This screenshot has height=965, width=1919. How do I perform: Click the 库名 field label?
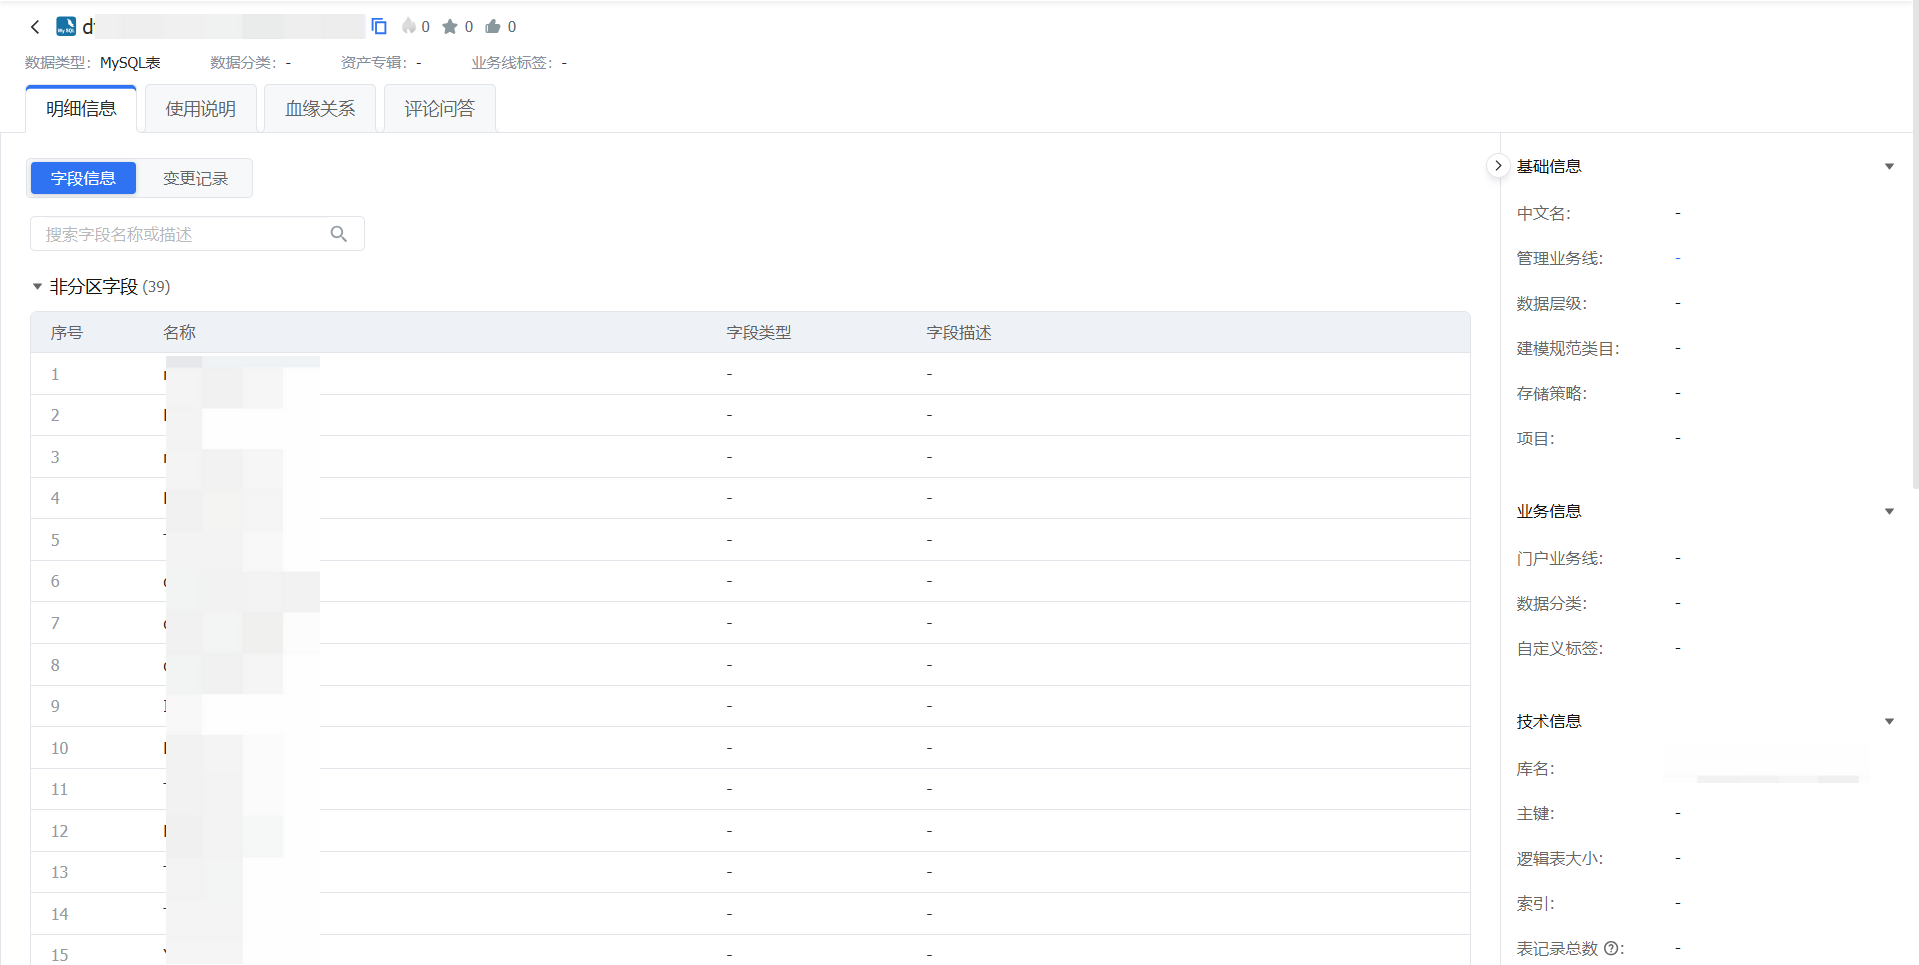click(x=1535, y=768)
